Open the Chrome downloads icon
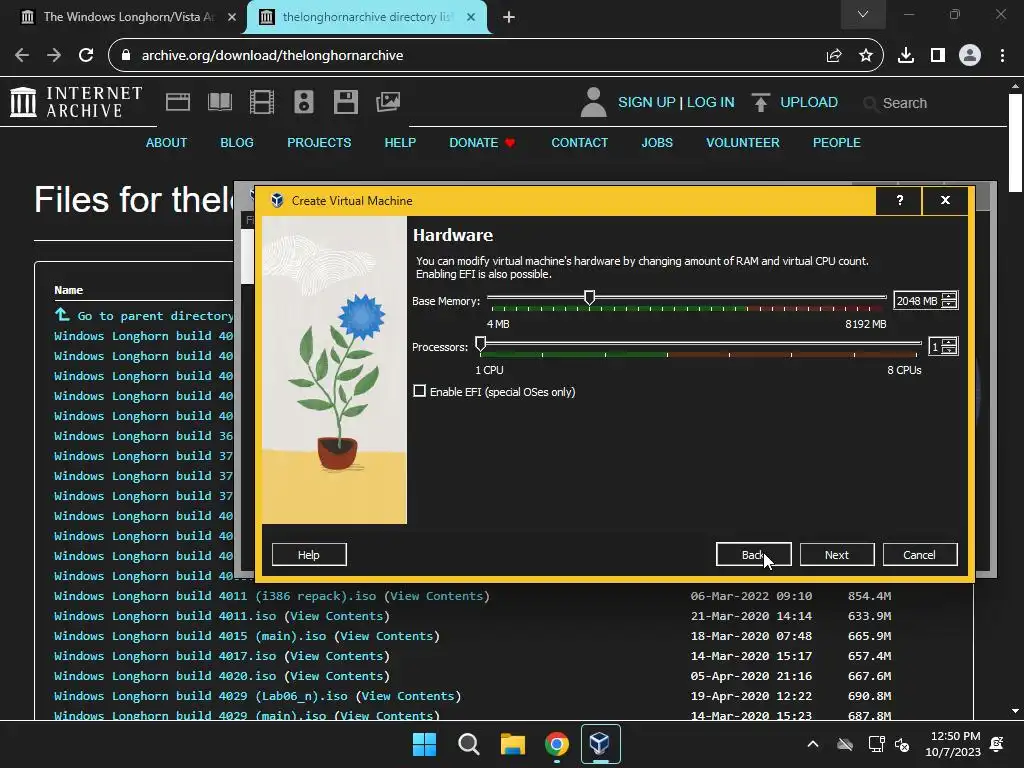 pos(906,56)
